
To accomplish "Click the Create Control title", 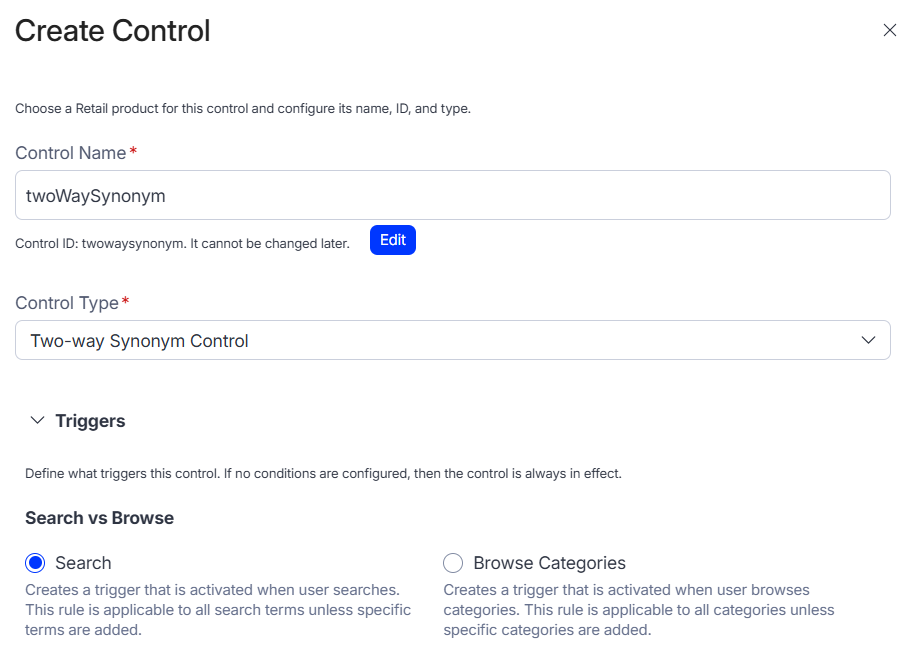I will (113, 31).
